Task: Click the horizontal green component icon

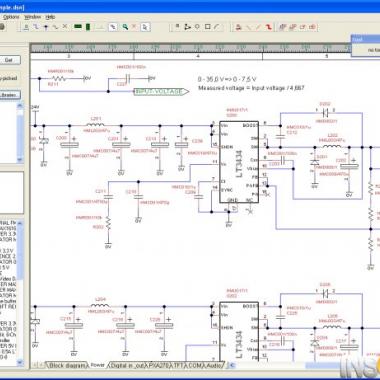Action: (x=78, y=27)
